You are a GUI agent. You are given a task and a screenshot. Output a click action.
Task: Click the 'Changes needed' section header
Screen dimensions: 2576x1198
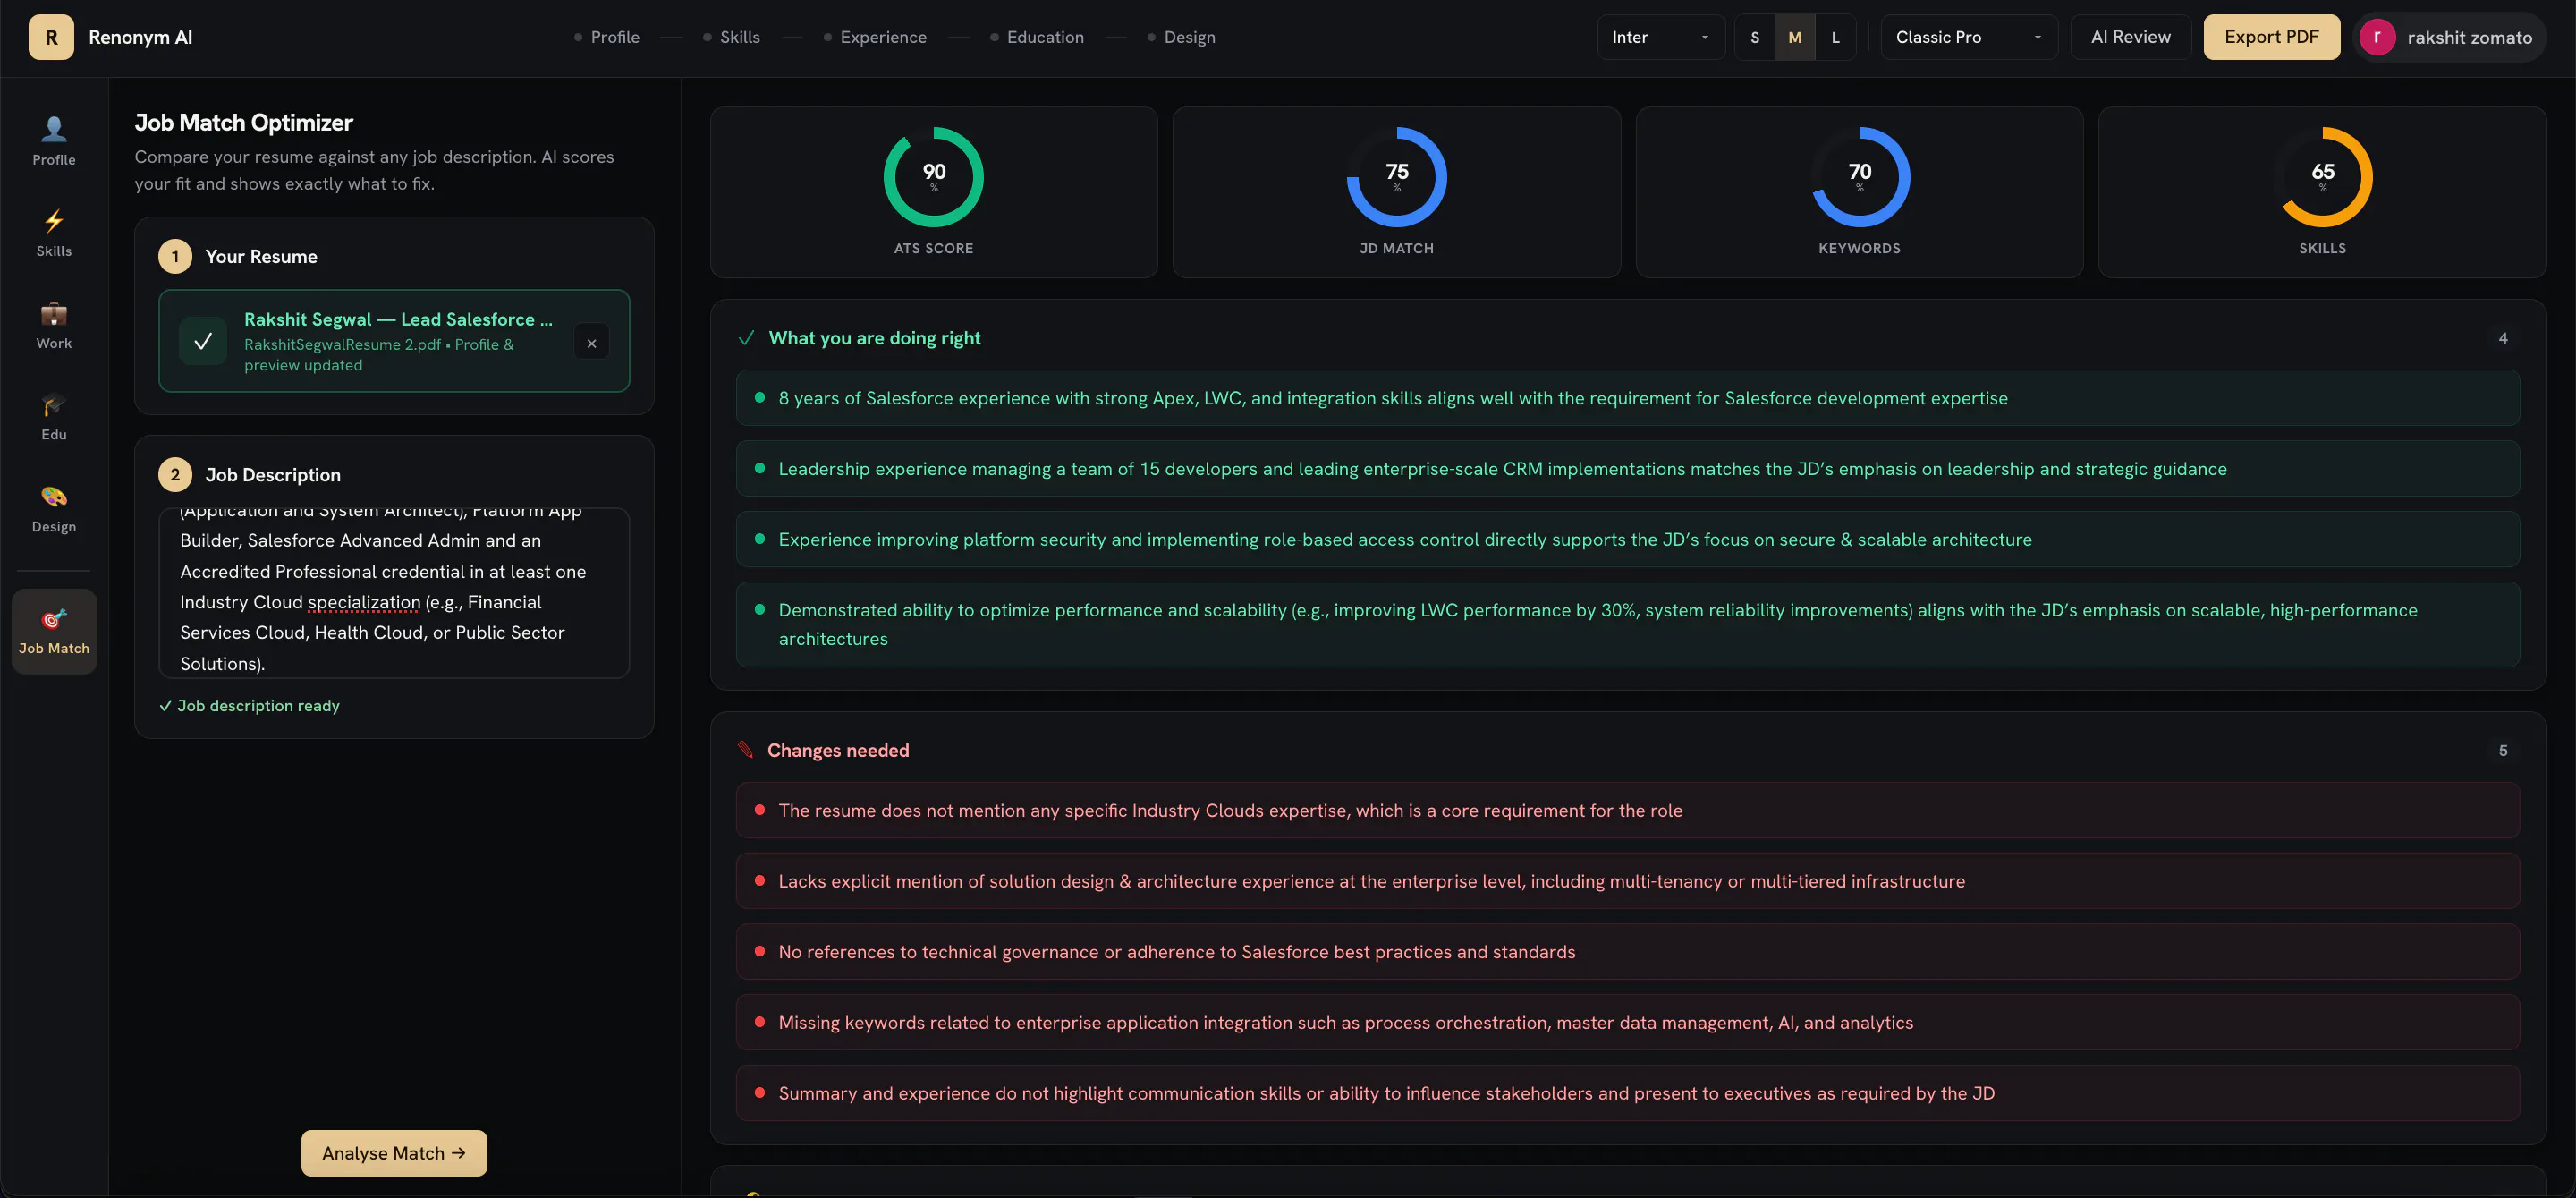[x=837, y=750]
